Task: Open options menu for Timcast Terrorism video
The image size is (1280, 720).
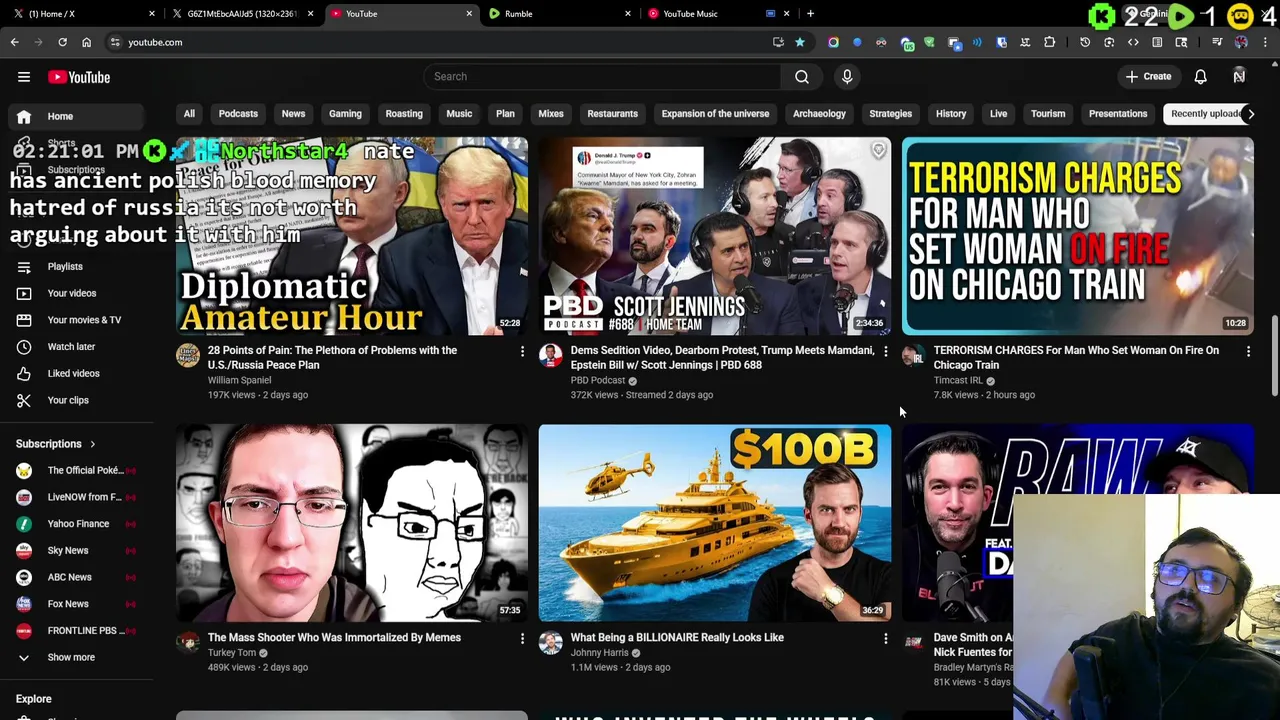Action: coord(1248,351)
